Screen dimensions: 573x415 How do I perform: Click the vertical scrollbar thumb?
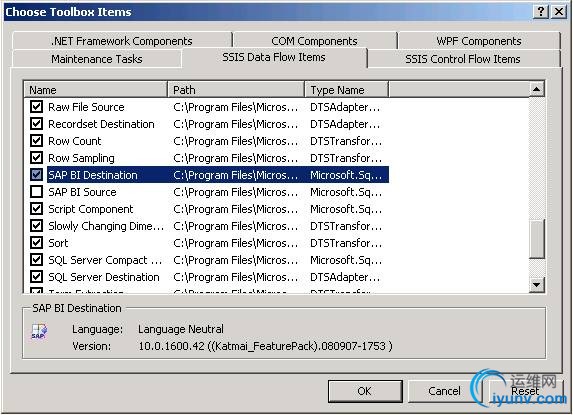coord(536,239)
